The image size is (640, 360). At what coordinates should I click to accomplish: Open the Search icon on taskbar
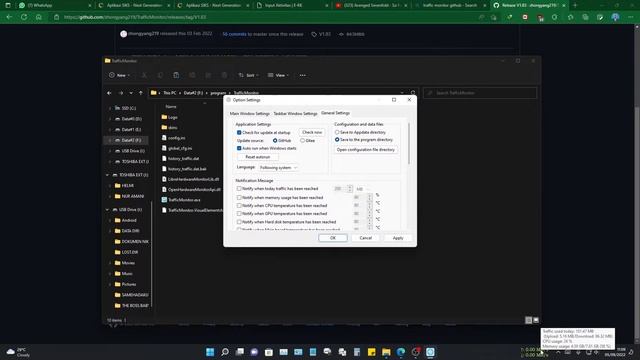coord(225,352)
